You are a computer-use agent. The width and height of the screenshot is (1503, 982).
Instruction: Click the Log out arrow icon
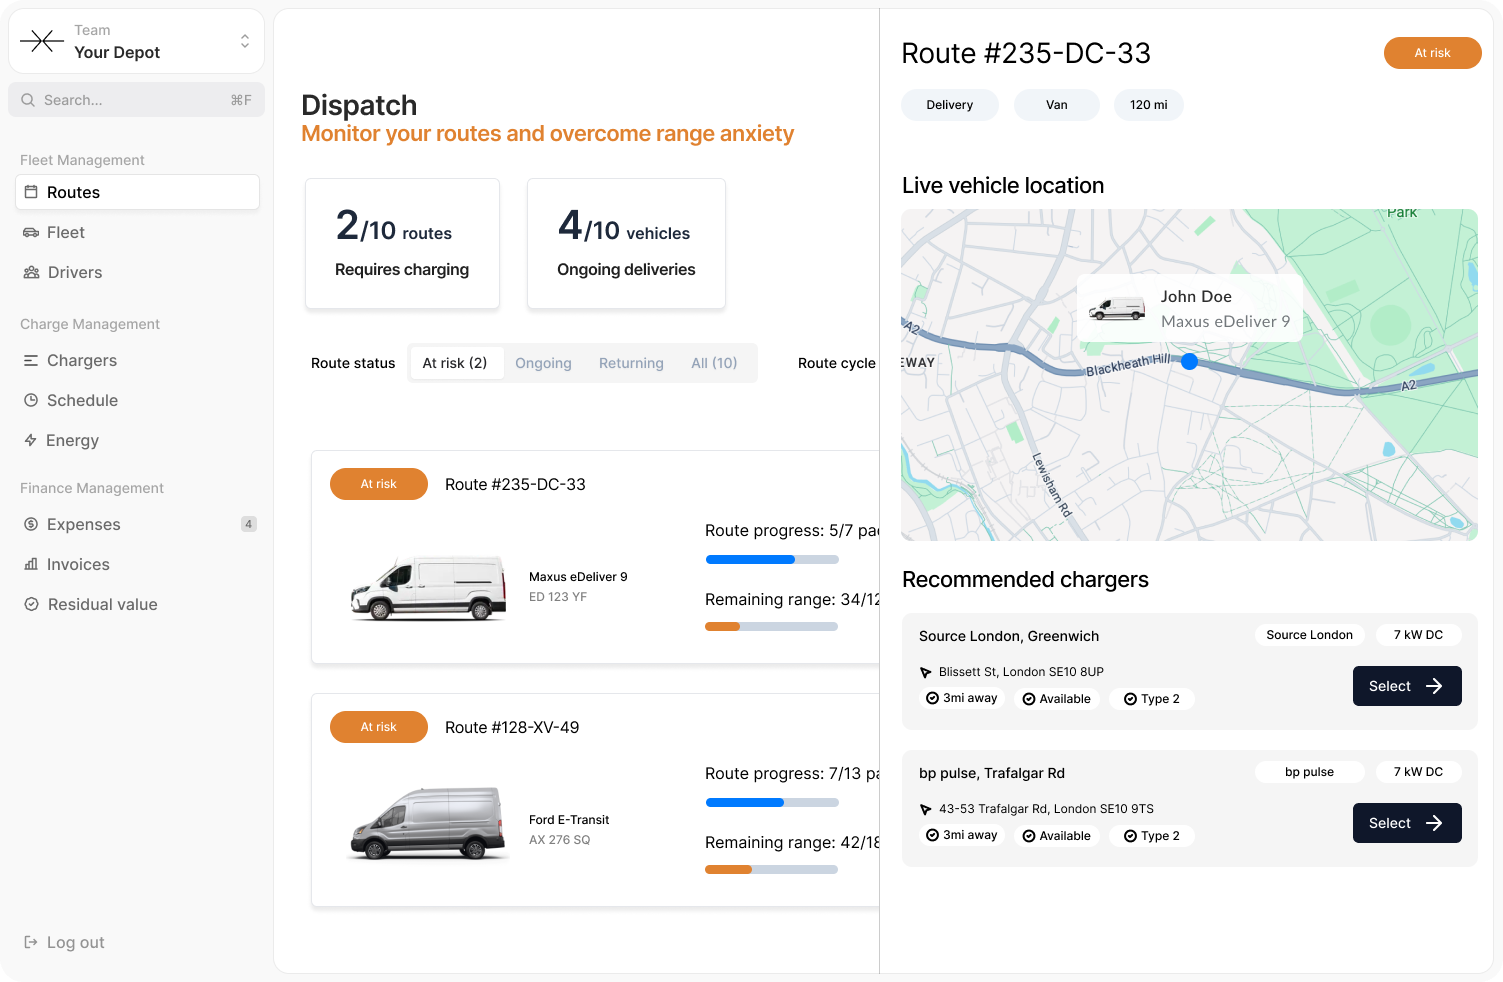(x=31, y=942)
